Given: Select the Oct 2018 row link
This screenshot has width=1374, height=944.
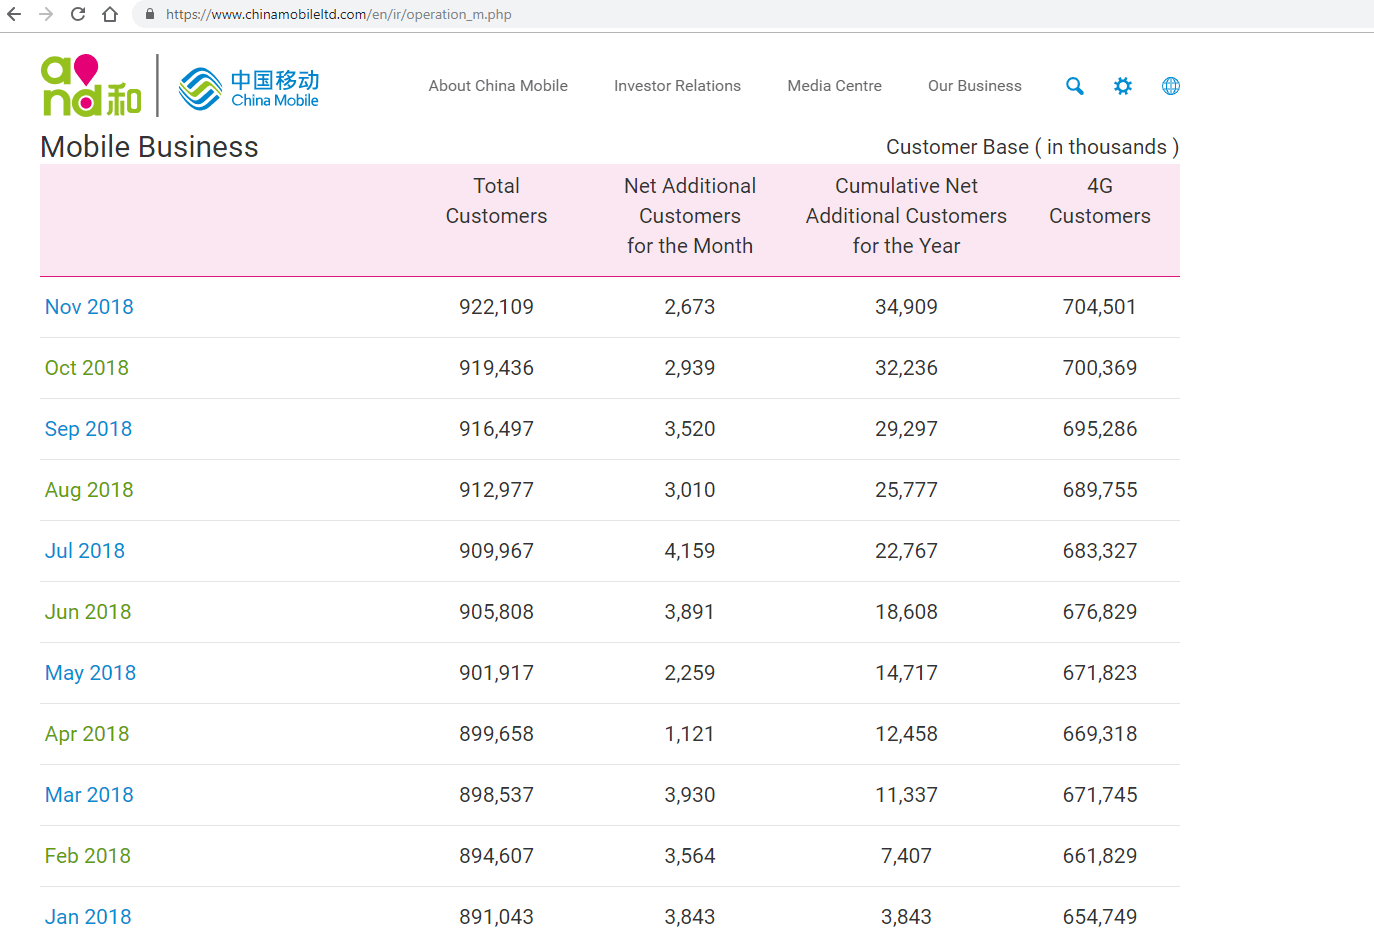Looking at the screenshot, I should pyautogui.click(x=87, y=368).
